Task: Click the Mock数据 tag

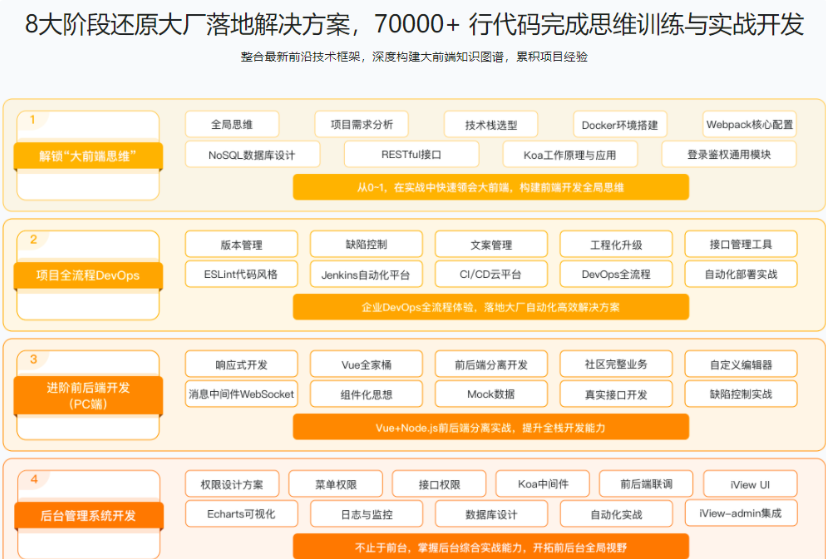Action: (490, 394)
